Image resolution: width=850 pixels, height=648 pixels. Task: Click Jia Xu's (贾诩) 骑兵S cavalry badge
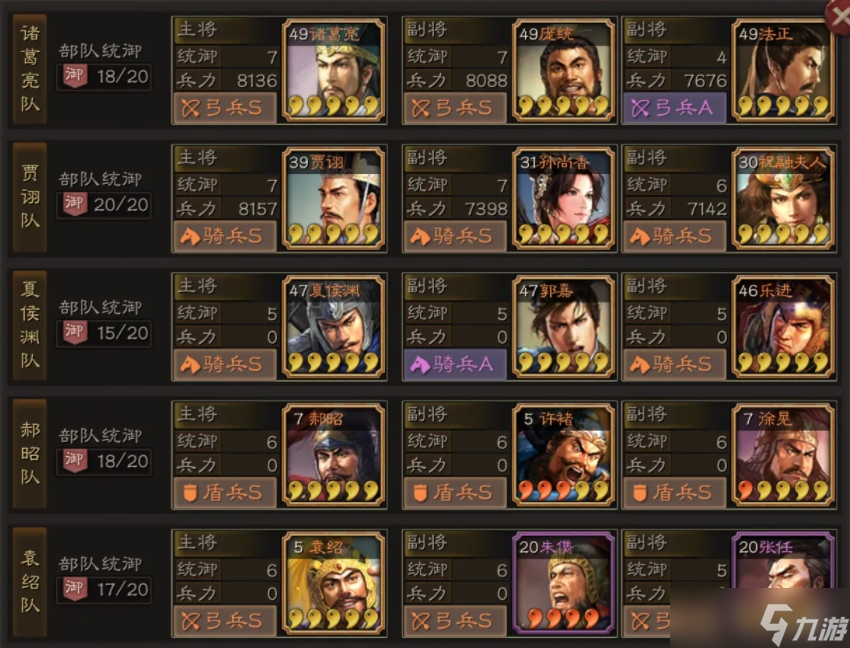(x=225, y=236)
